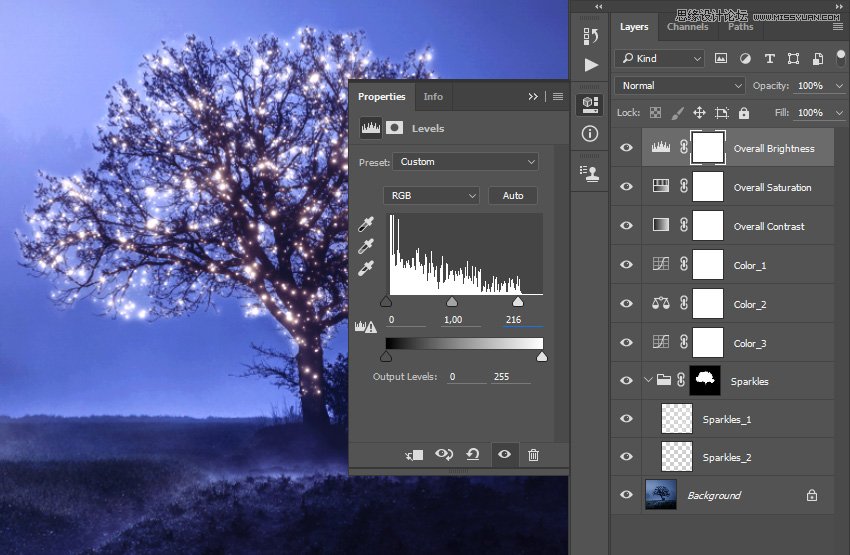Screen dimensions: 850x555
Task: Click the reset adjustment defaults icon
Action: point(472,455)
